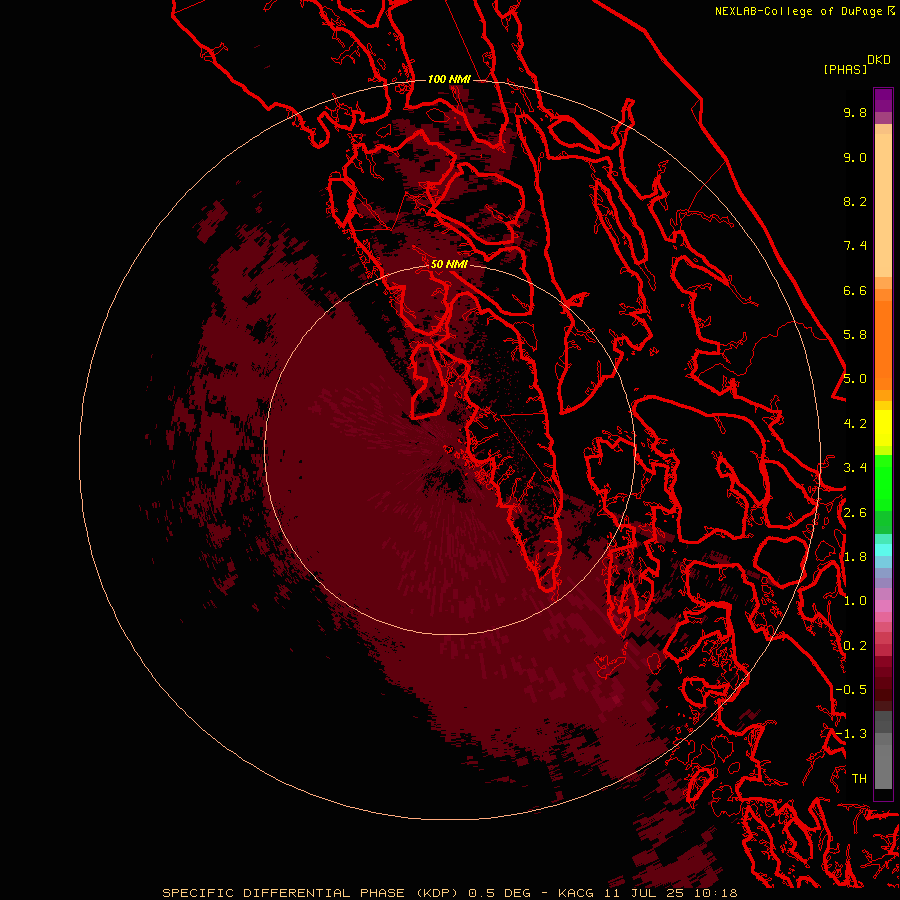Click the 4.2 legend value
Image resolution: width=900 pixels, height=900 pixels.
[x=855, y=424]
